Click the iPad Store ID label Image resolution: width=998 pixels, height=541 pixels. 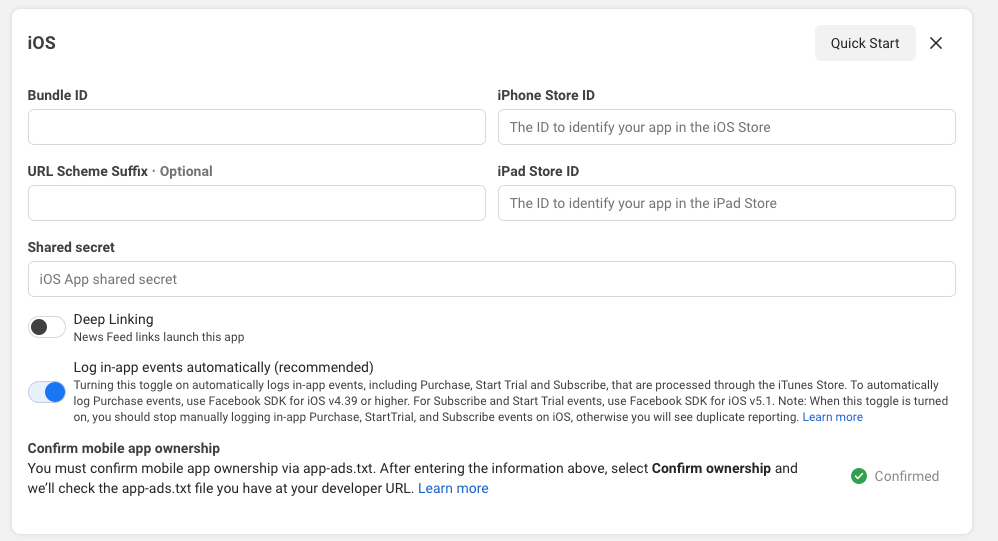538,171
